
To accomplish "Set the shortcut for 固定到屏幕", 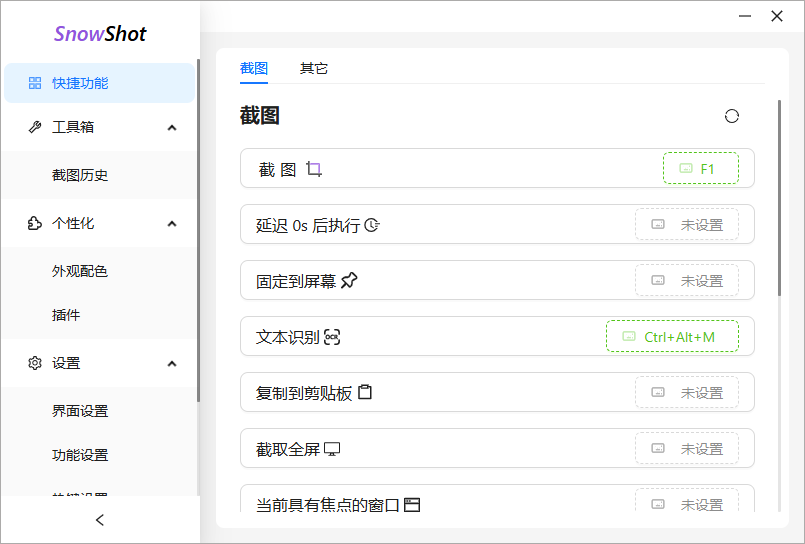I will (x=686, y=281).
